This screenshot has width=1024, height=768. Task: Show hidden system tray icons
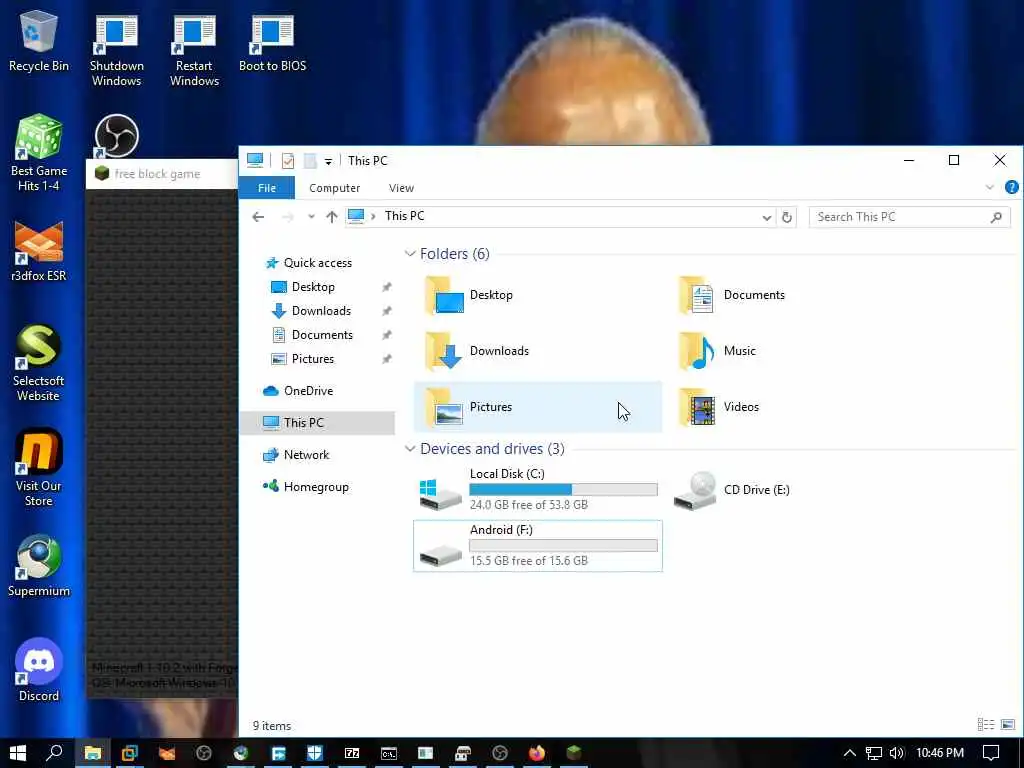(850, 753)
